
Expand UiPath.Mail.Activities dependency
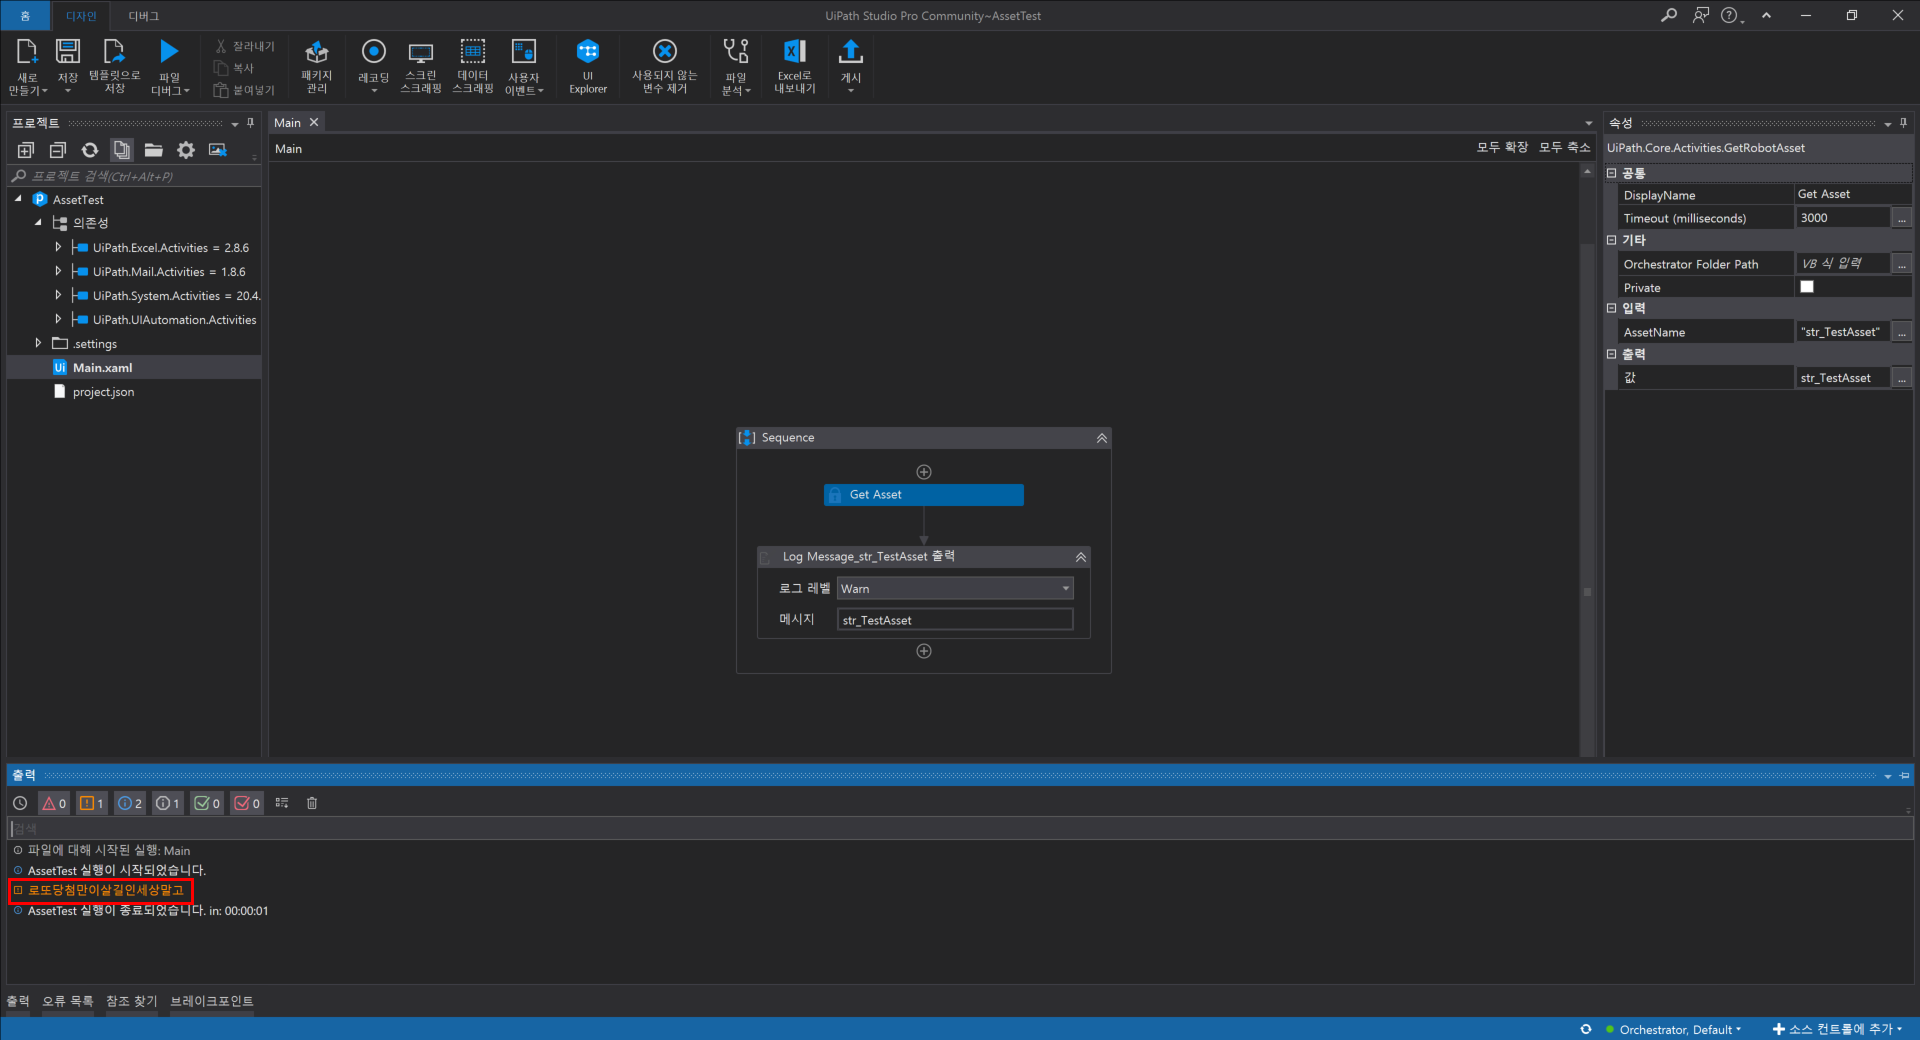coord(58,271)
